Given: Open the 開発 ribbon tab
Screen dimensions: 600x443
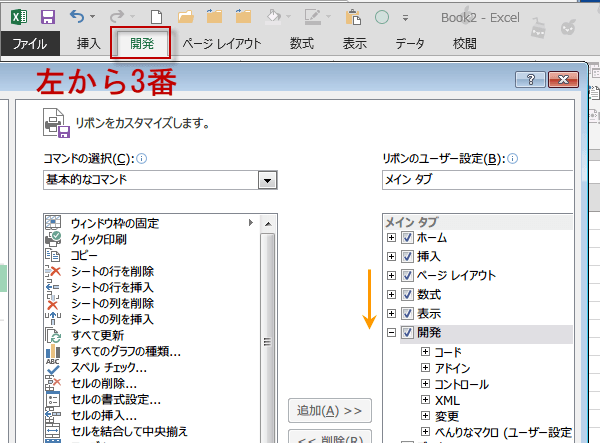Looking at the screenshot, I should tap(141, 43).
